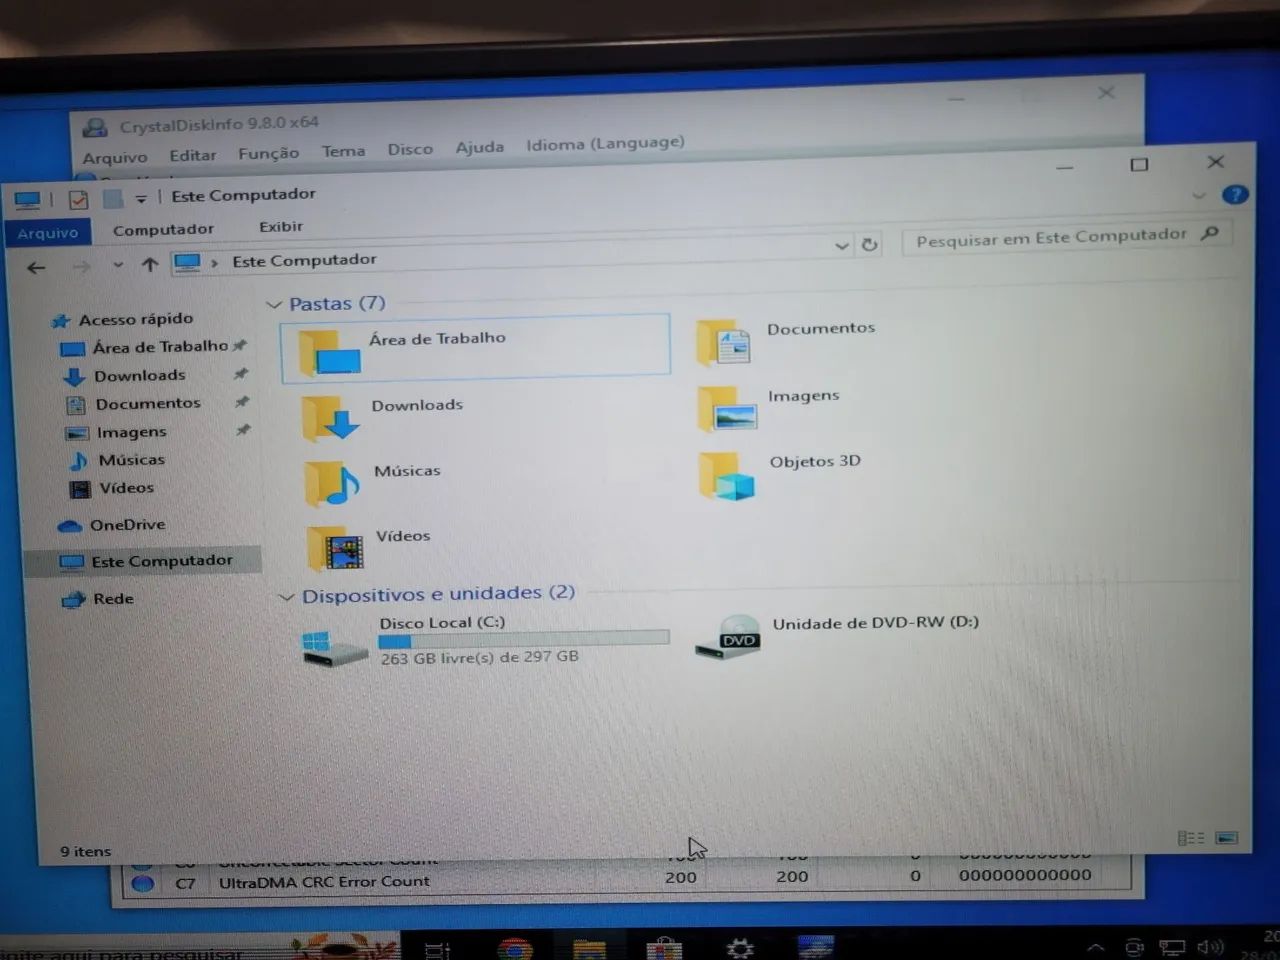This screenshot has width=1280, height=960.
Task: Switch to details view in status bar
Action: click(1190, 838)
